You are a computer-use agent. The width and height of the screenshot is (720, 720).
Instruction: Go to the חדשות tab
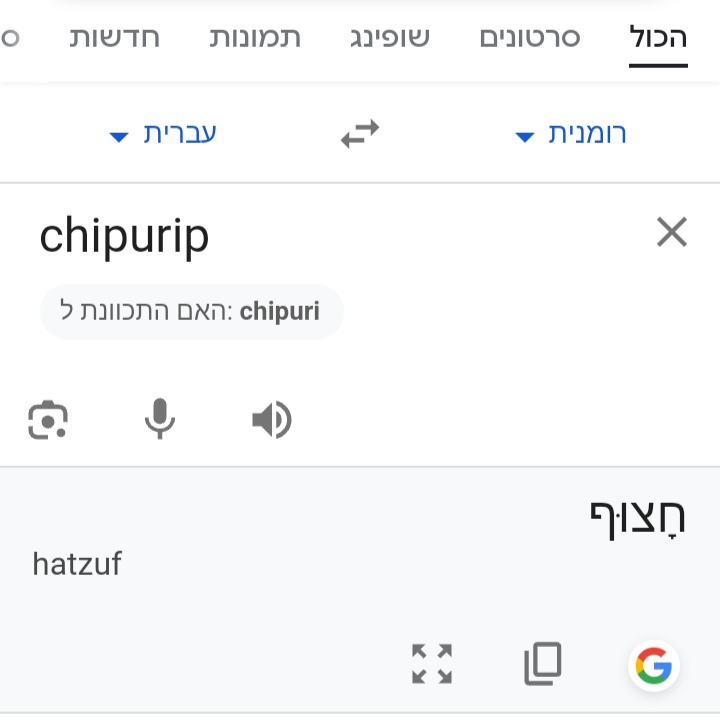[115, 38]
